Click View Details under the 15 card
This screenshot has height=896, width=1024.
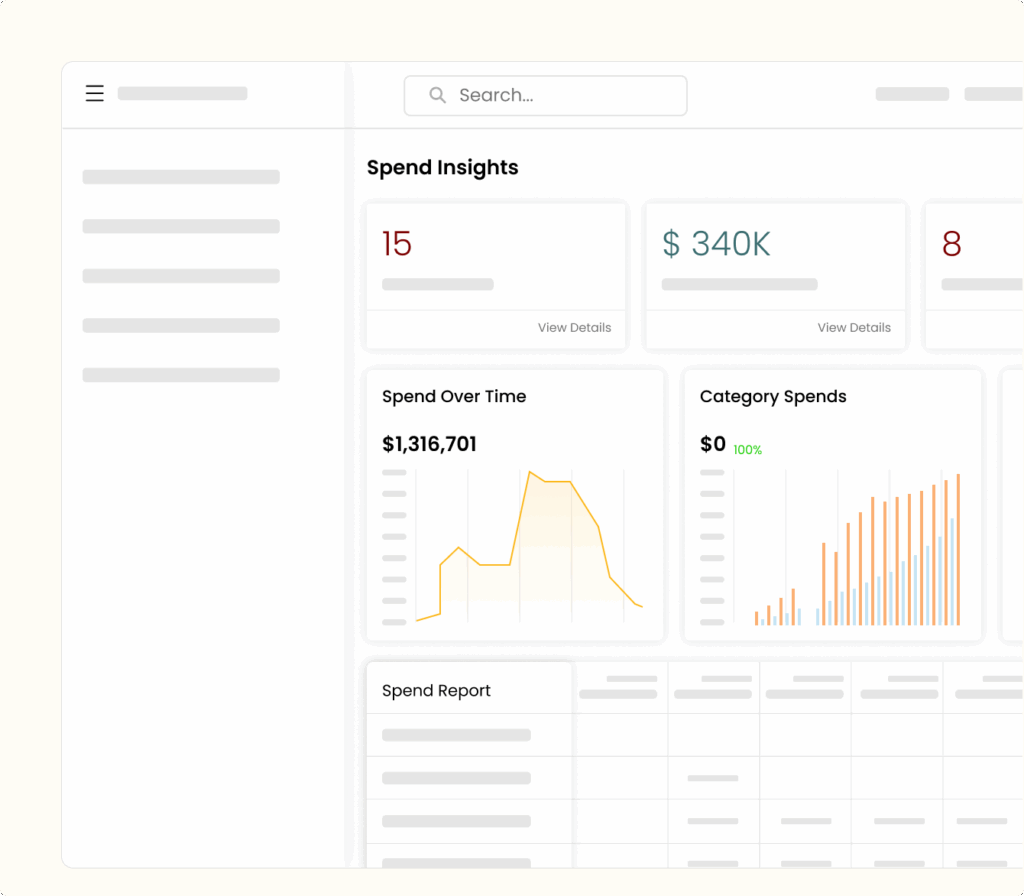(574, 327)
